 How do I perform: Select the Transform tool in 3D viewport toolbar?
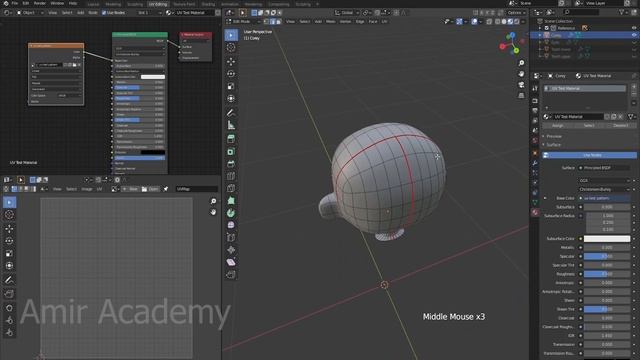pyautogui.click(x=231, y=98)
